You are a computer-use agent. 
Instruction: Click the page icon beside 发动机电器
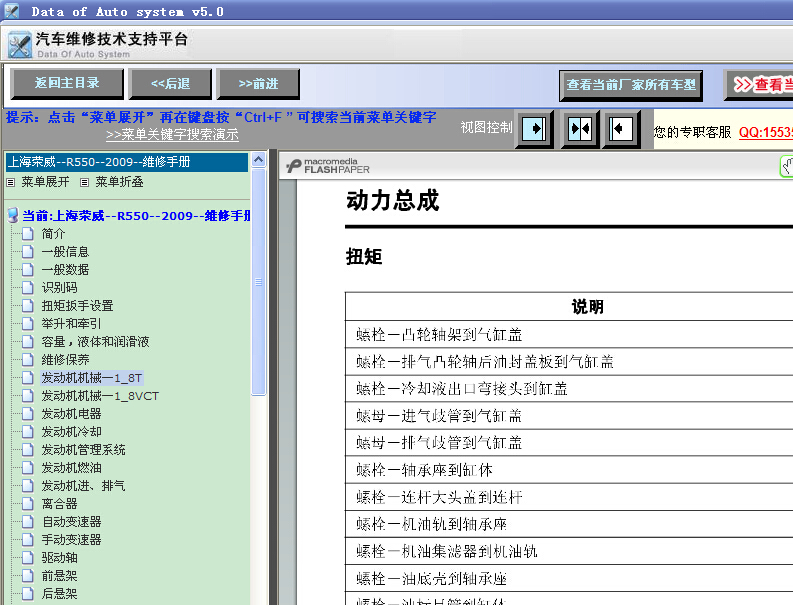pos(28,414)
